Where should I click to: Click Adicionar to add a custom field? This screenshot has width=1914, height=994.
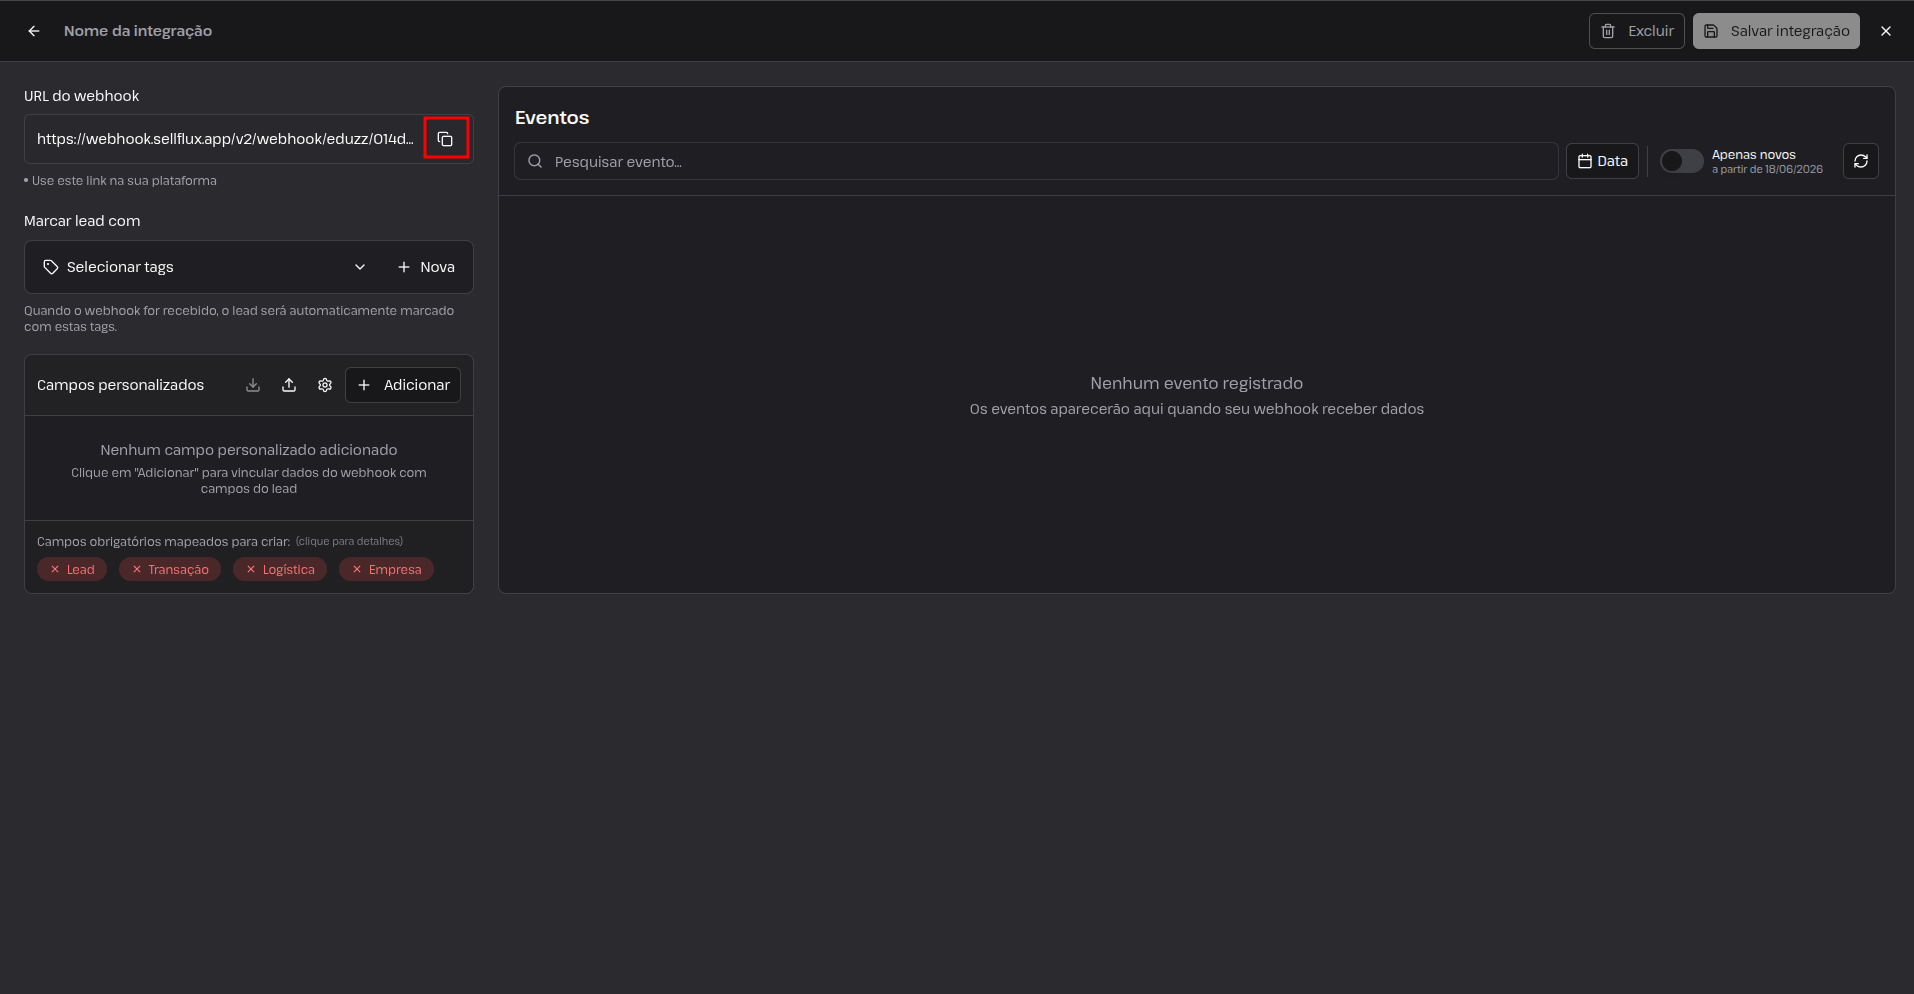[403, 385]
